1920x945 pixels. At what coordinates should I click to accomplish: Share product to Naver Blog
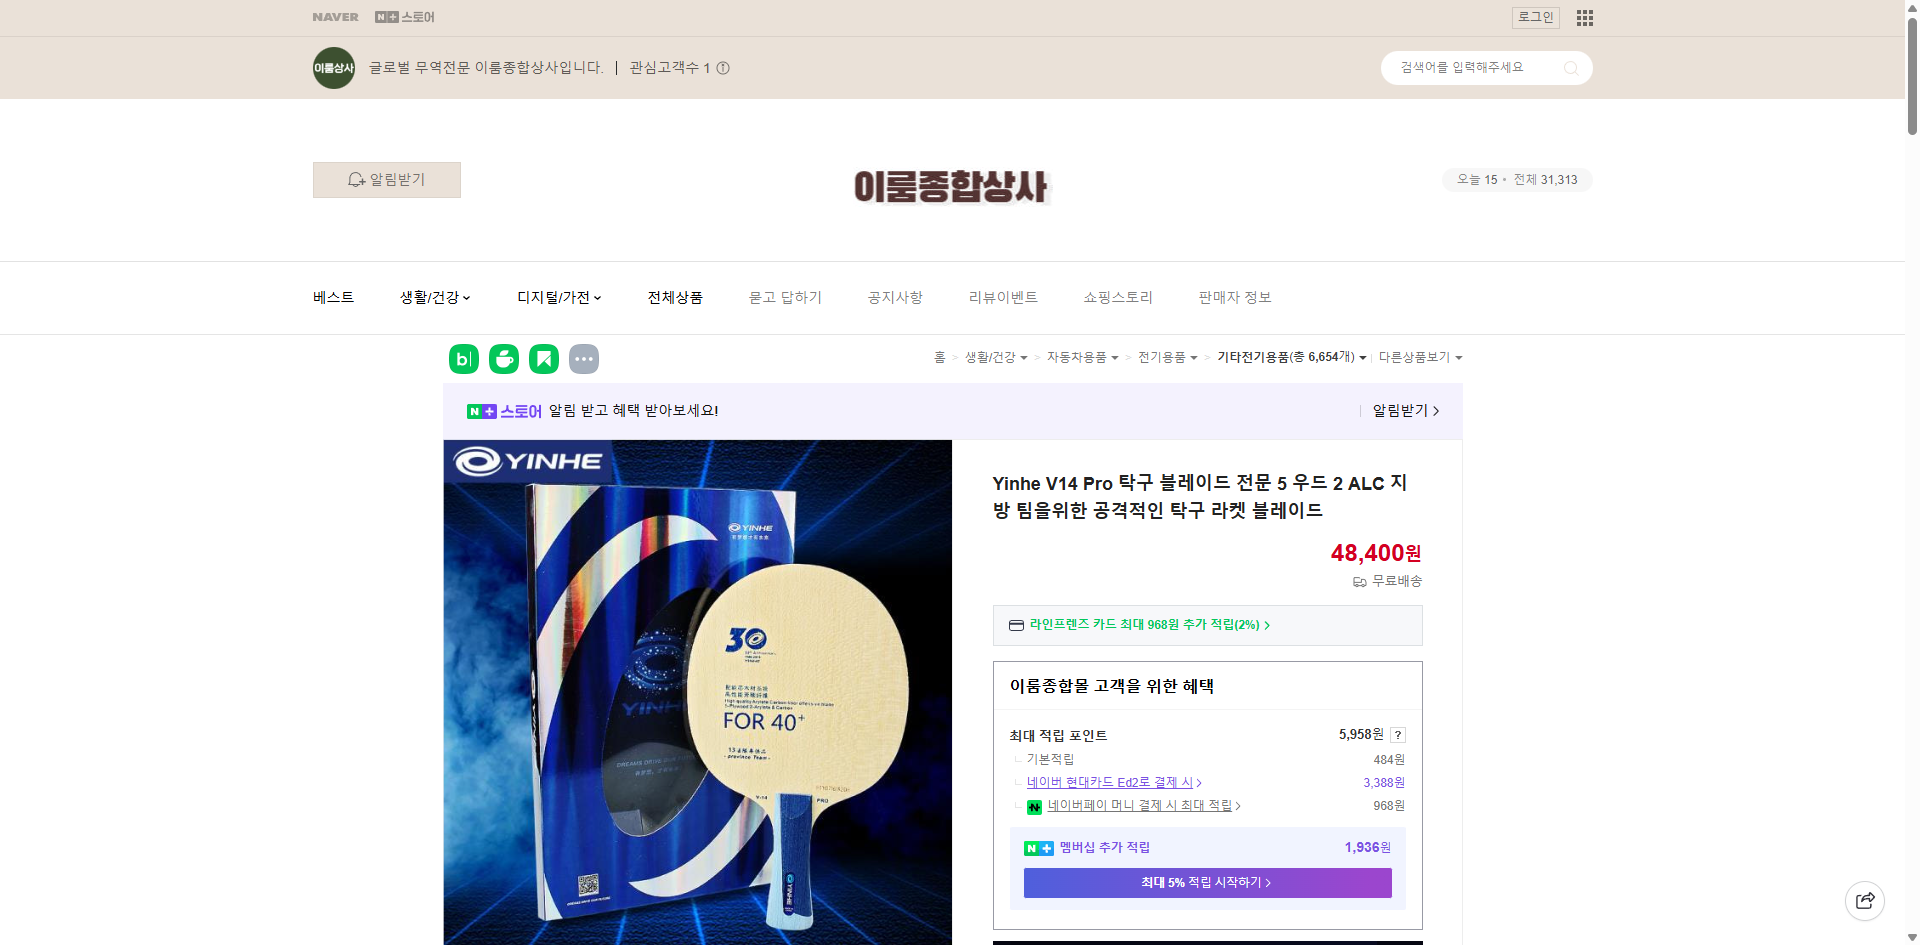[463, 358]
